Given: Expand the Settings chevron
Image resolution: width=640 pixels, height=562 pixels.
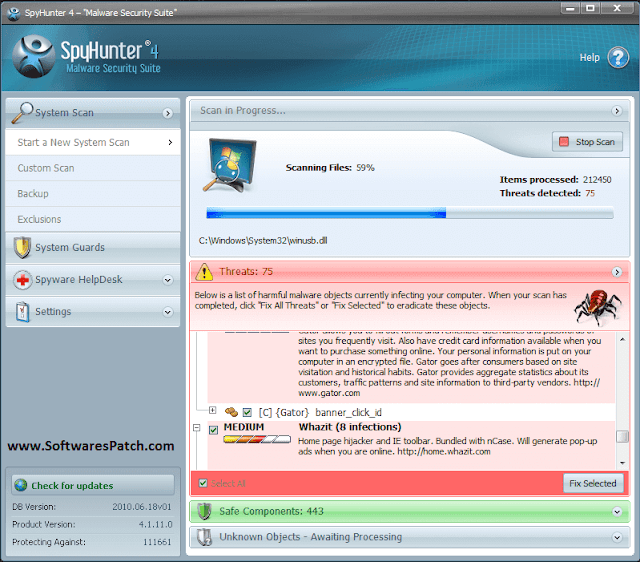Looking at the screenshot, I should [167, 312].
